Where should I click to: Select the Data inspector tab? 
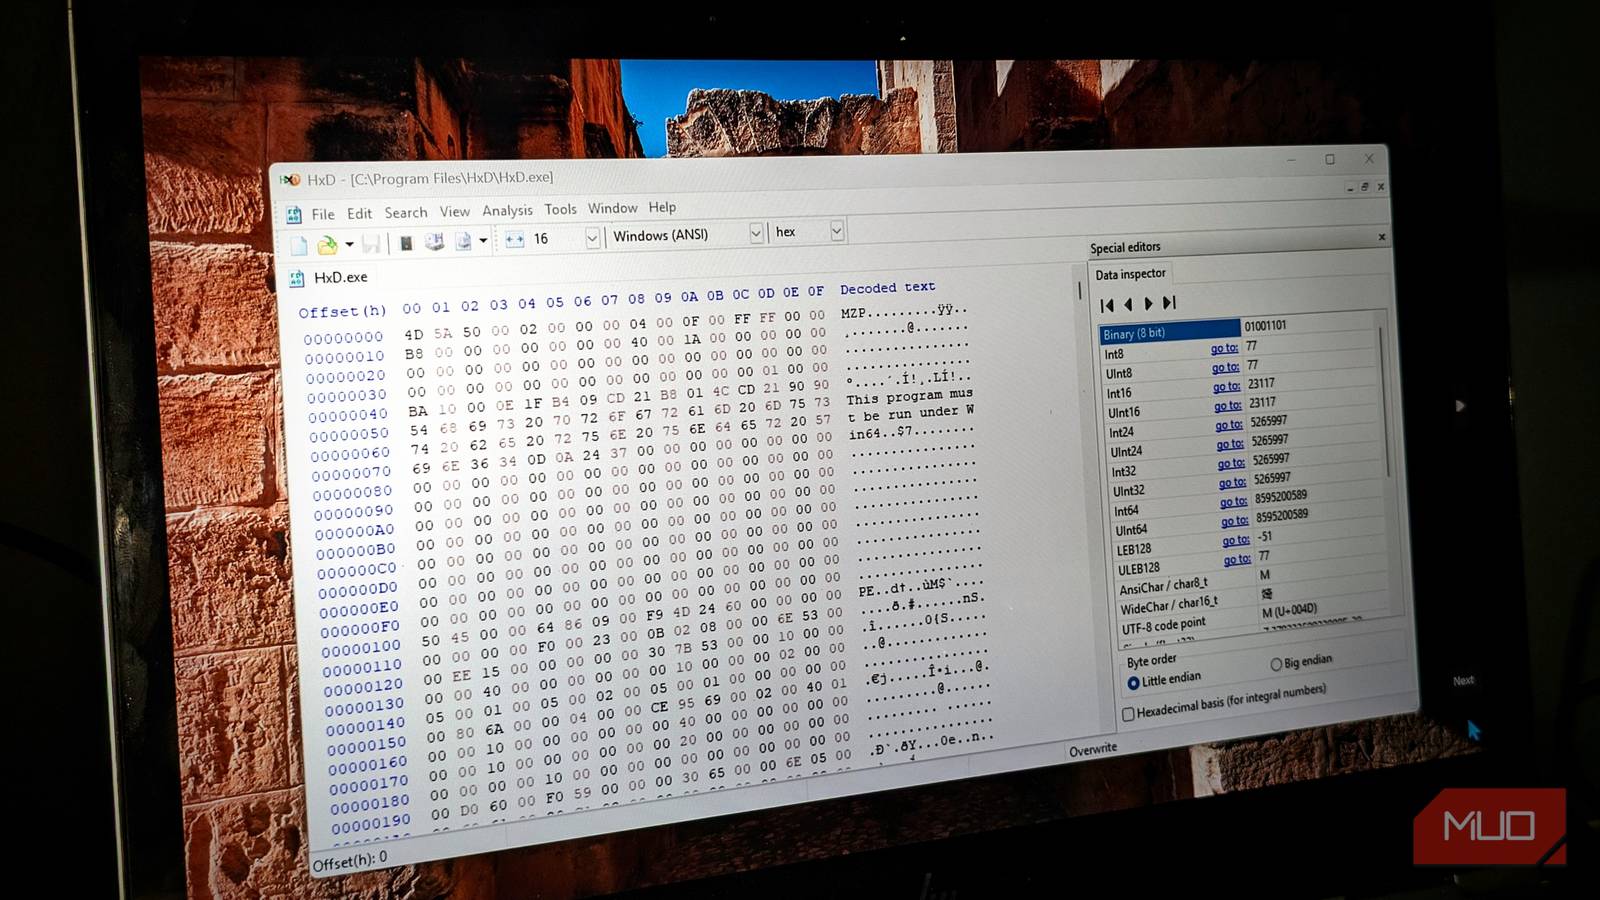click(x=1130, y=274)
